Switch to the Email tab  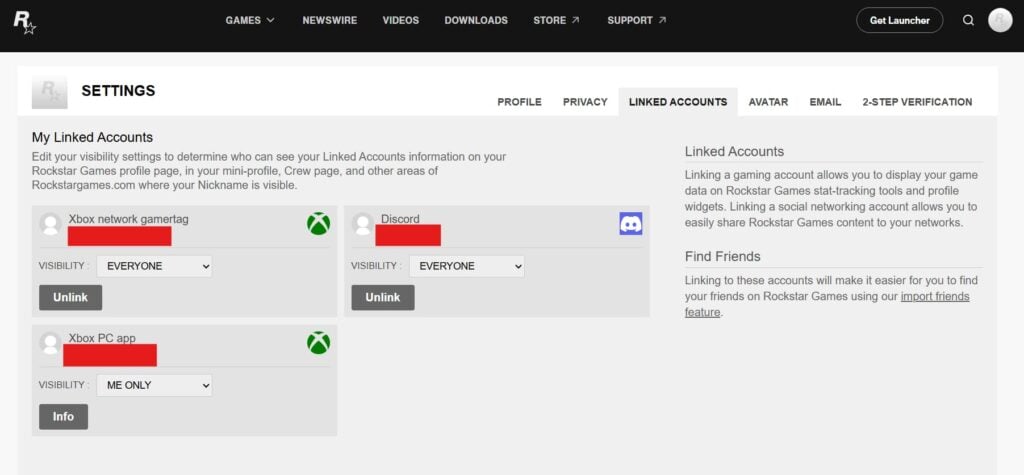825,102
